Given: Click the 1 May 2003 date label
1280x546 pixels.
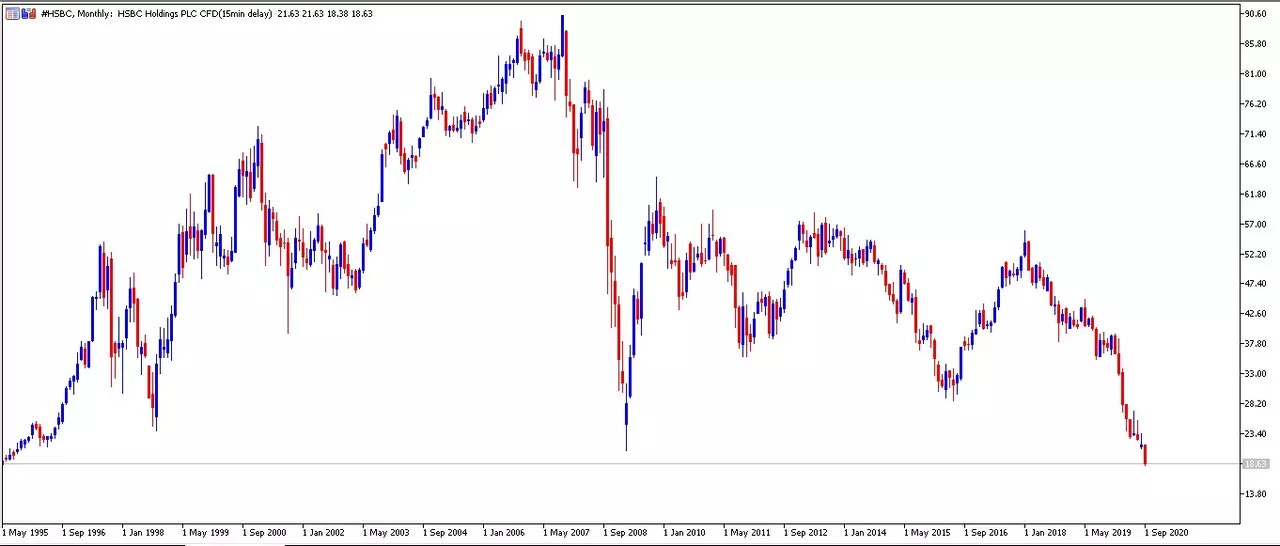Looking at the screenshot, I should [x=386, y=533].
